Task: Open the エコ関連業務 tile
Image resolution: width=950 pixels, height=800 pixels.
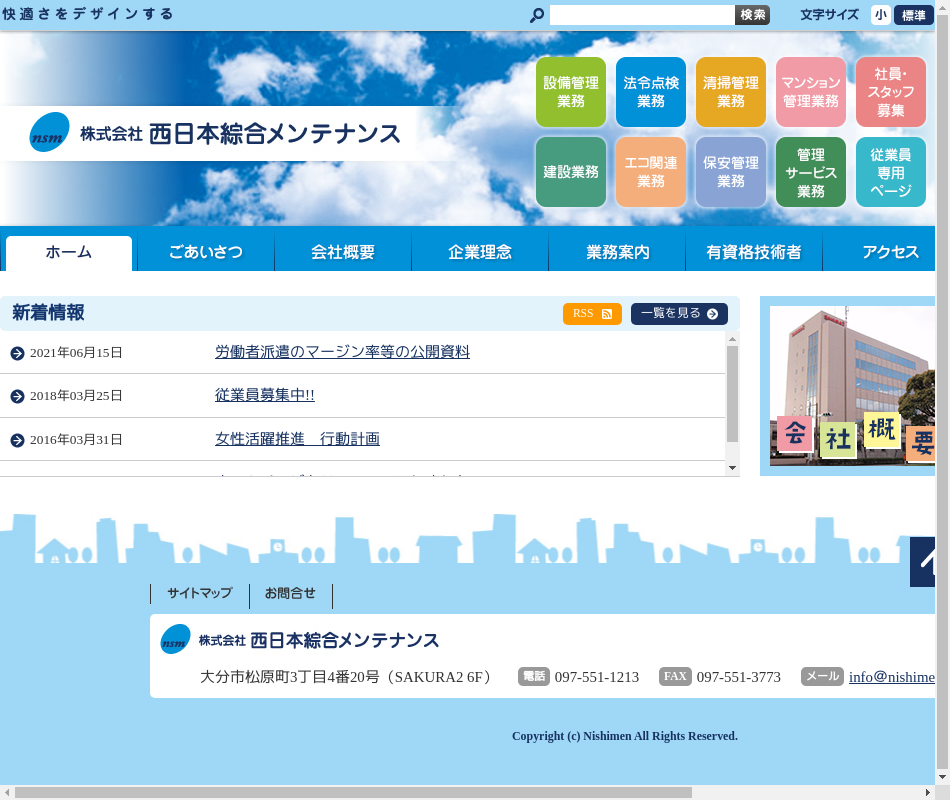Action: [651, 172]
